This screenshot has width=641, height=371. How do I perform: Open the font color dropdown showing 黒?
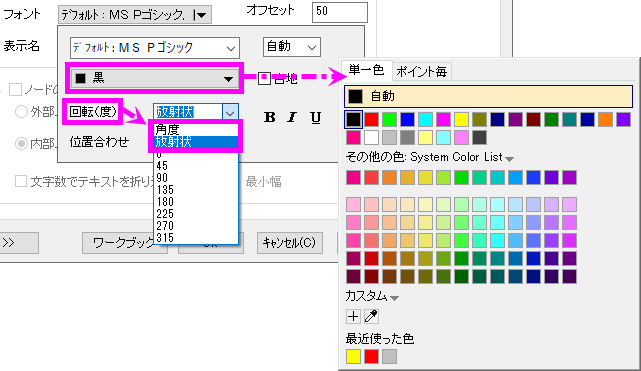(x=155, y=78)
